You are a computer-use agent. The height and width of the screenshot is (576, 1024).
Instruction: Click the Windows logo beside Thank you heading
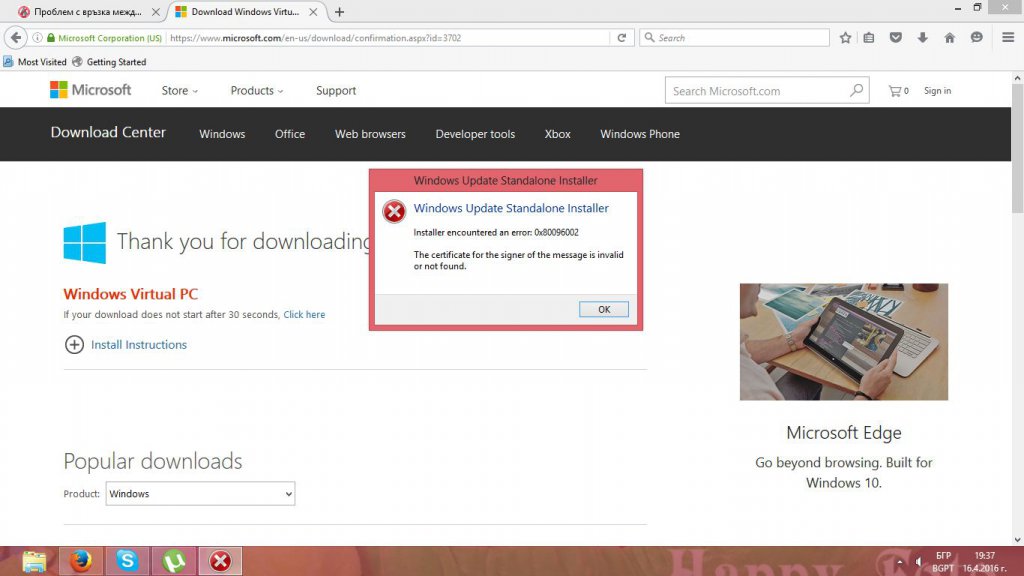coord(85,242)
